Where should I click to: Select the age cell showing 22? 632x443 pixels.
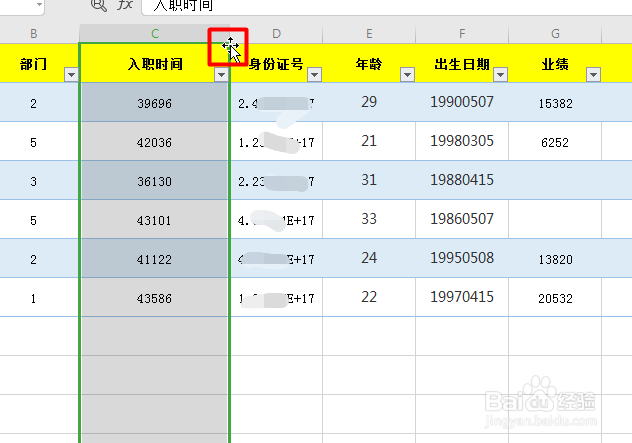369,297
